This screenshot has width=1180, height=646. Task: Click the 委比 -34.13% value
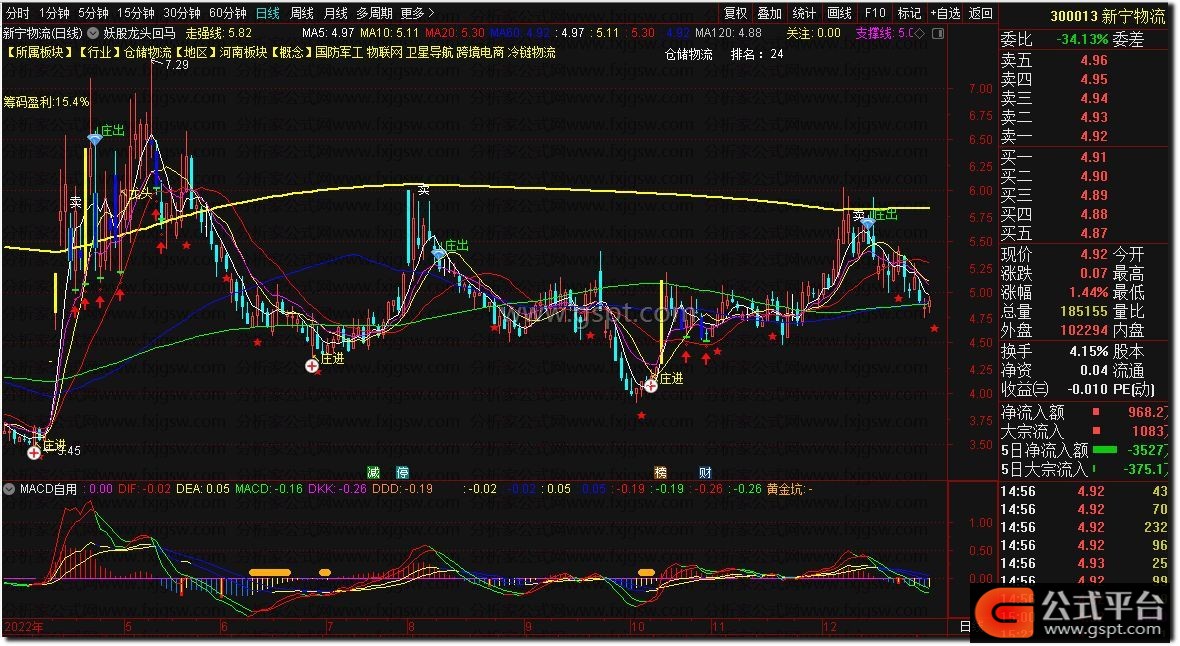1082,39
